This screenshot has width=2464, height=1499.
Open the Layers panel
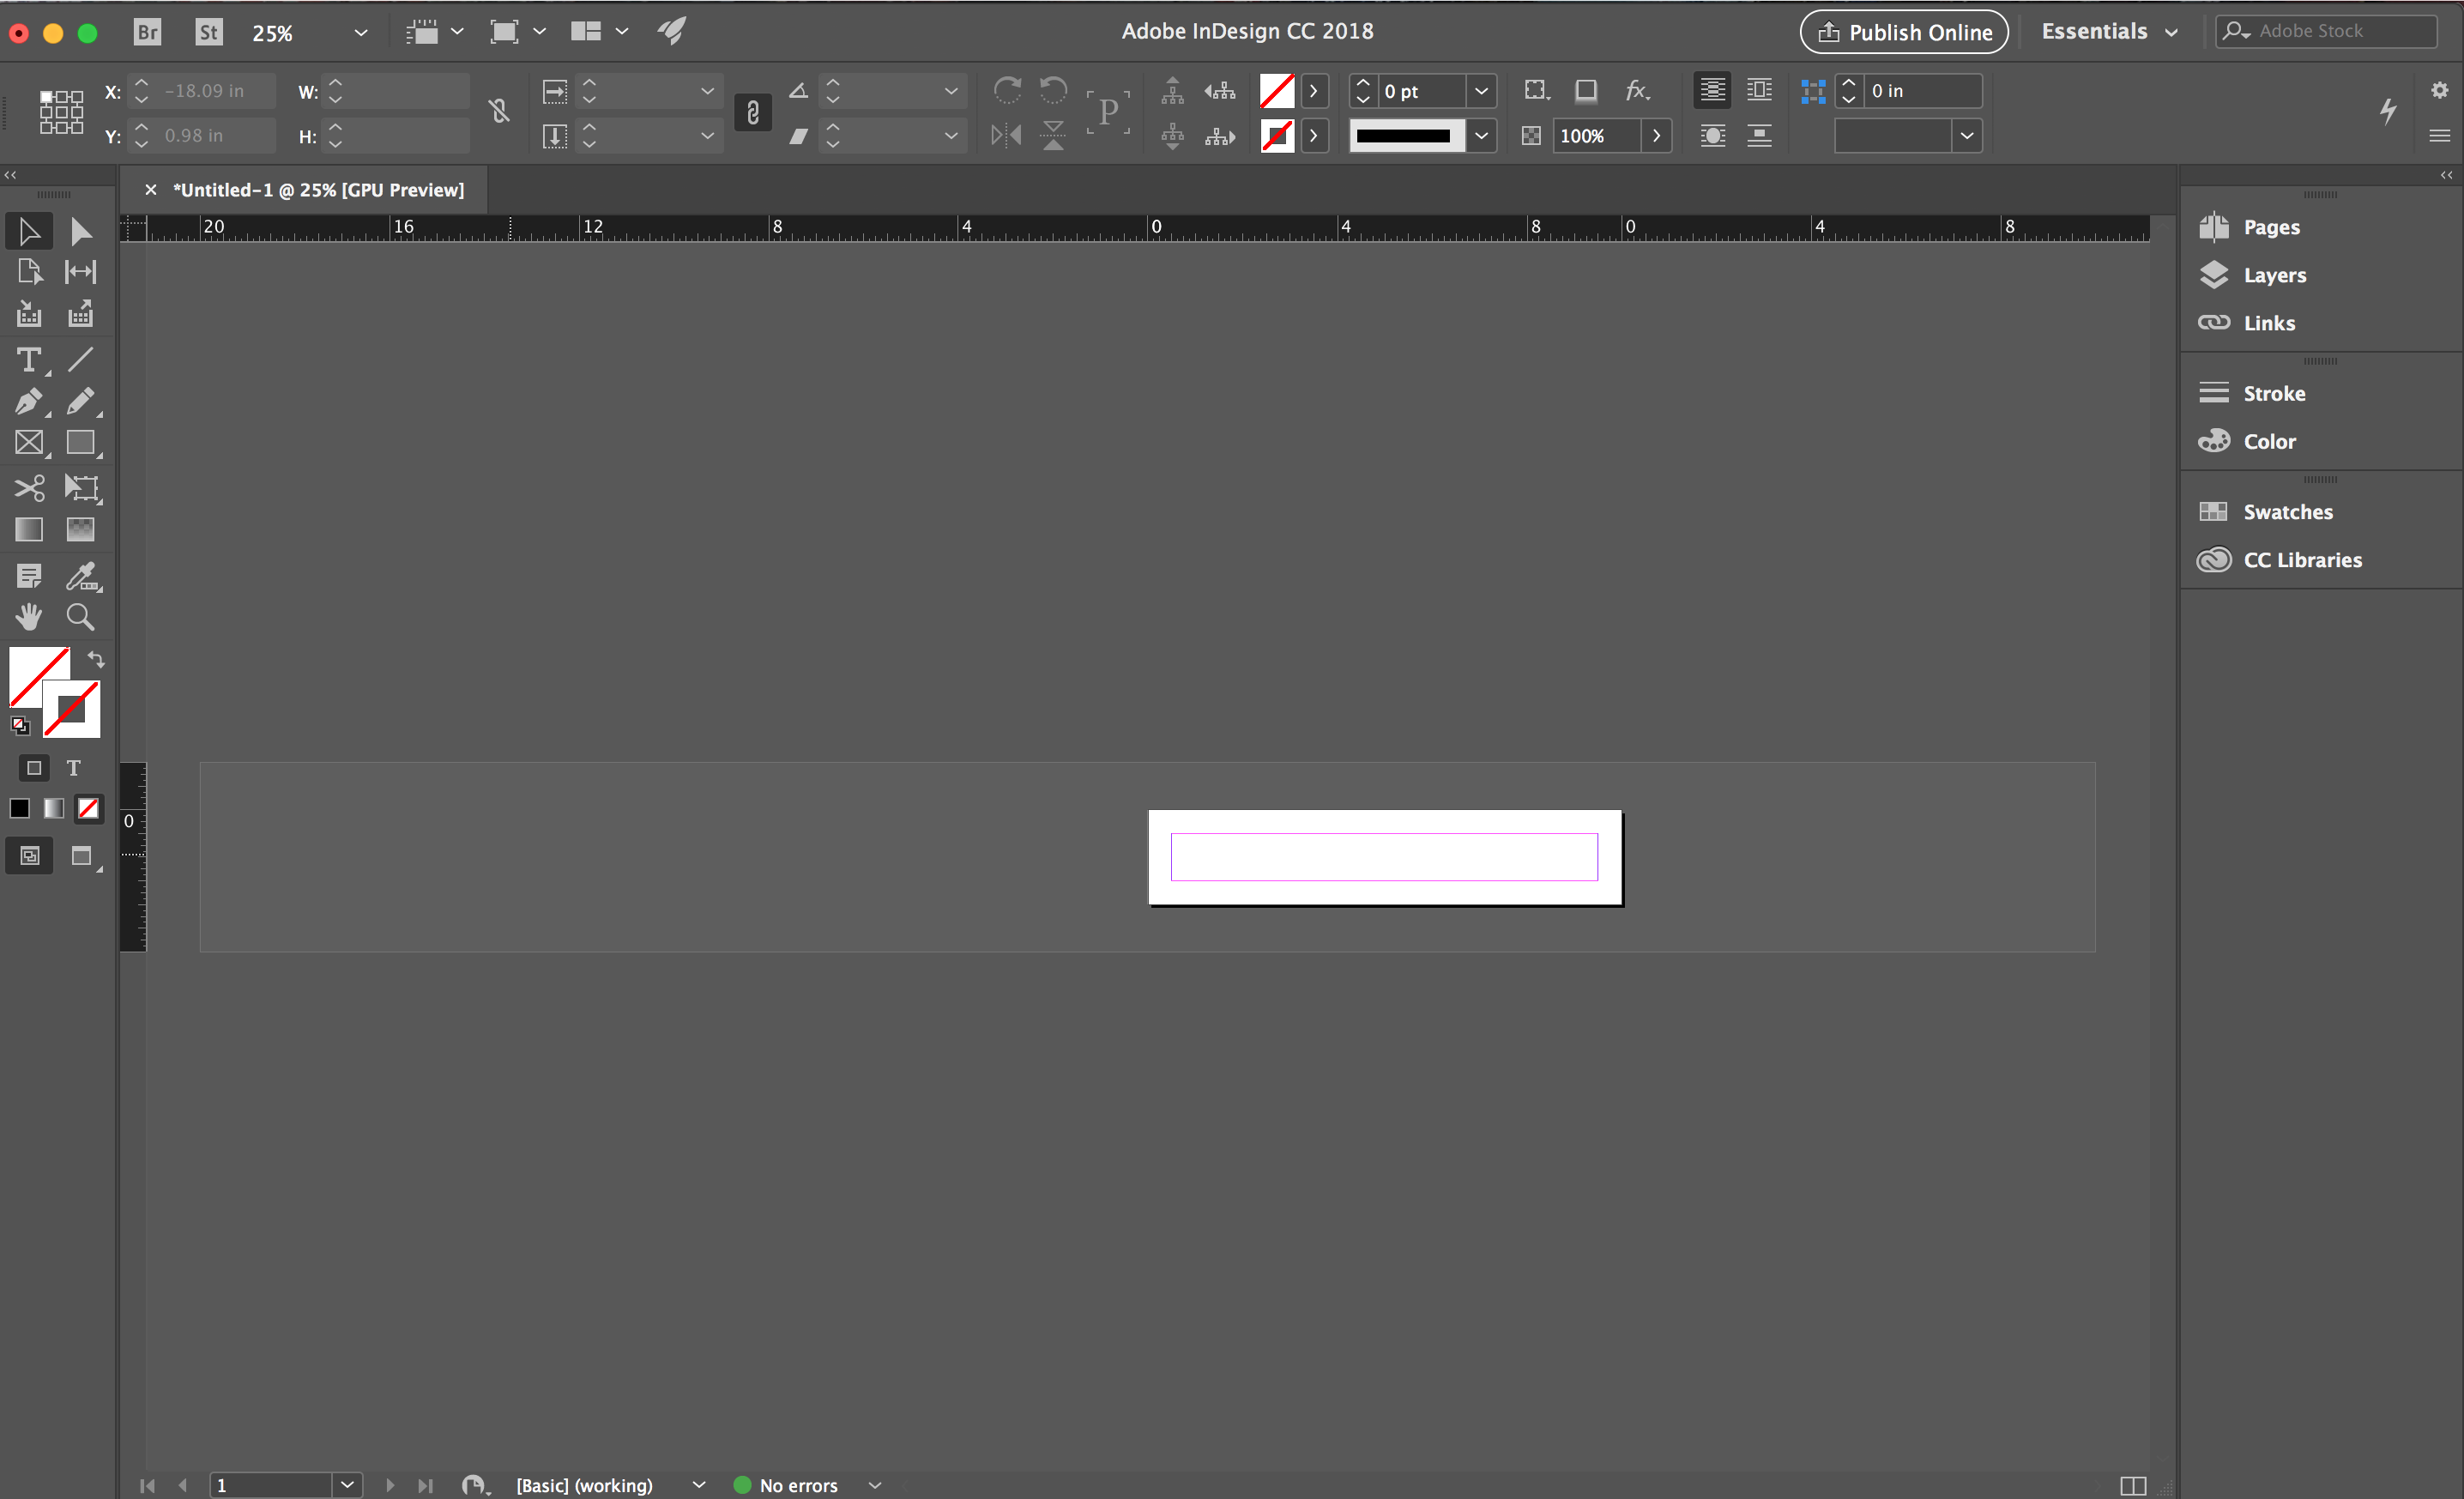click(2273, 275)
